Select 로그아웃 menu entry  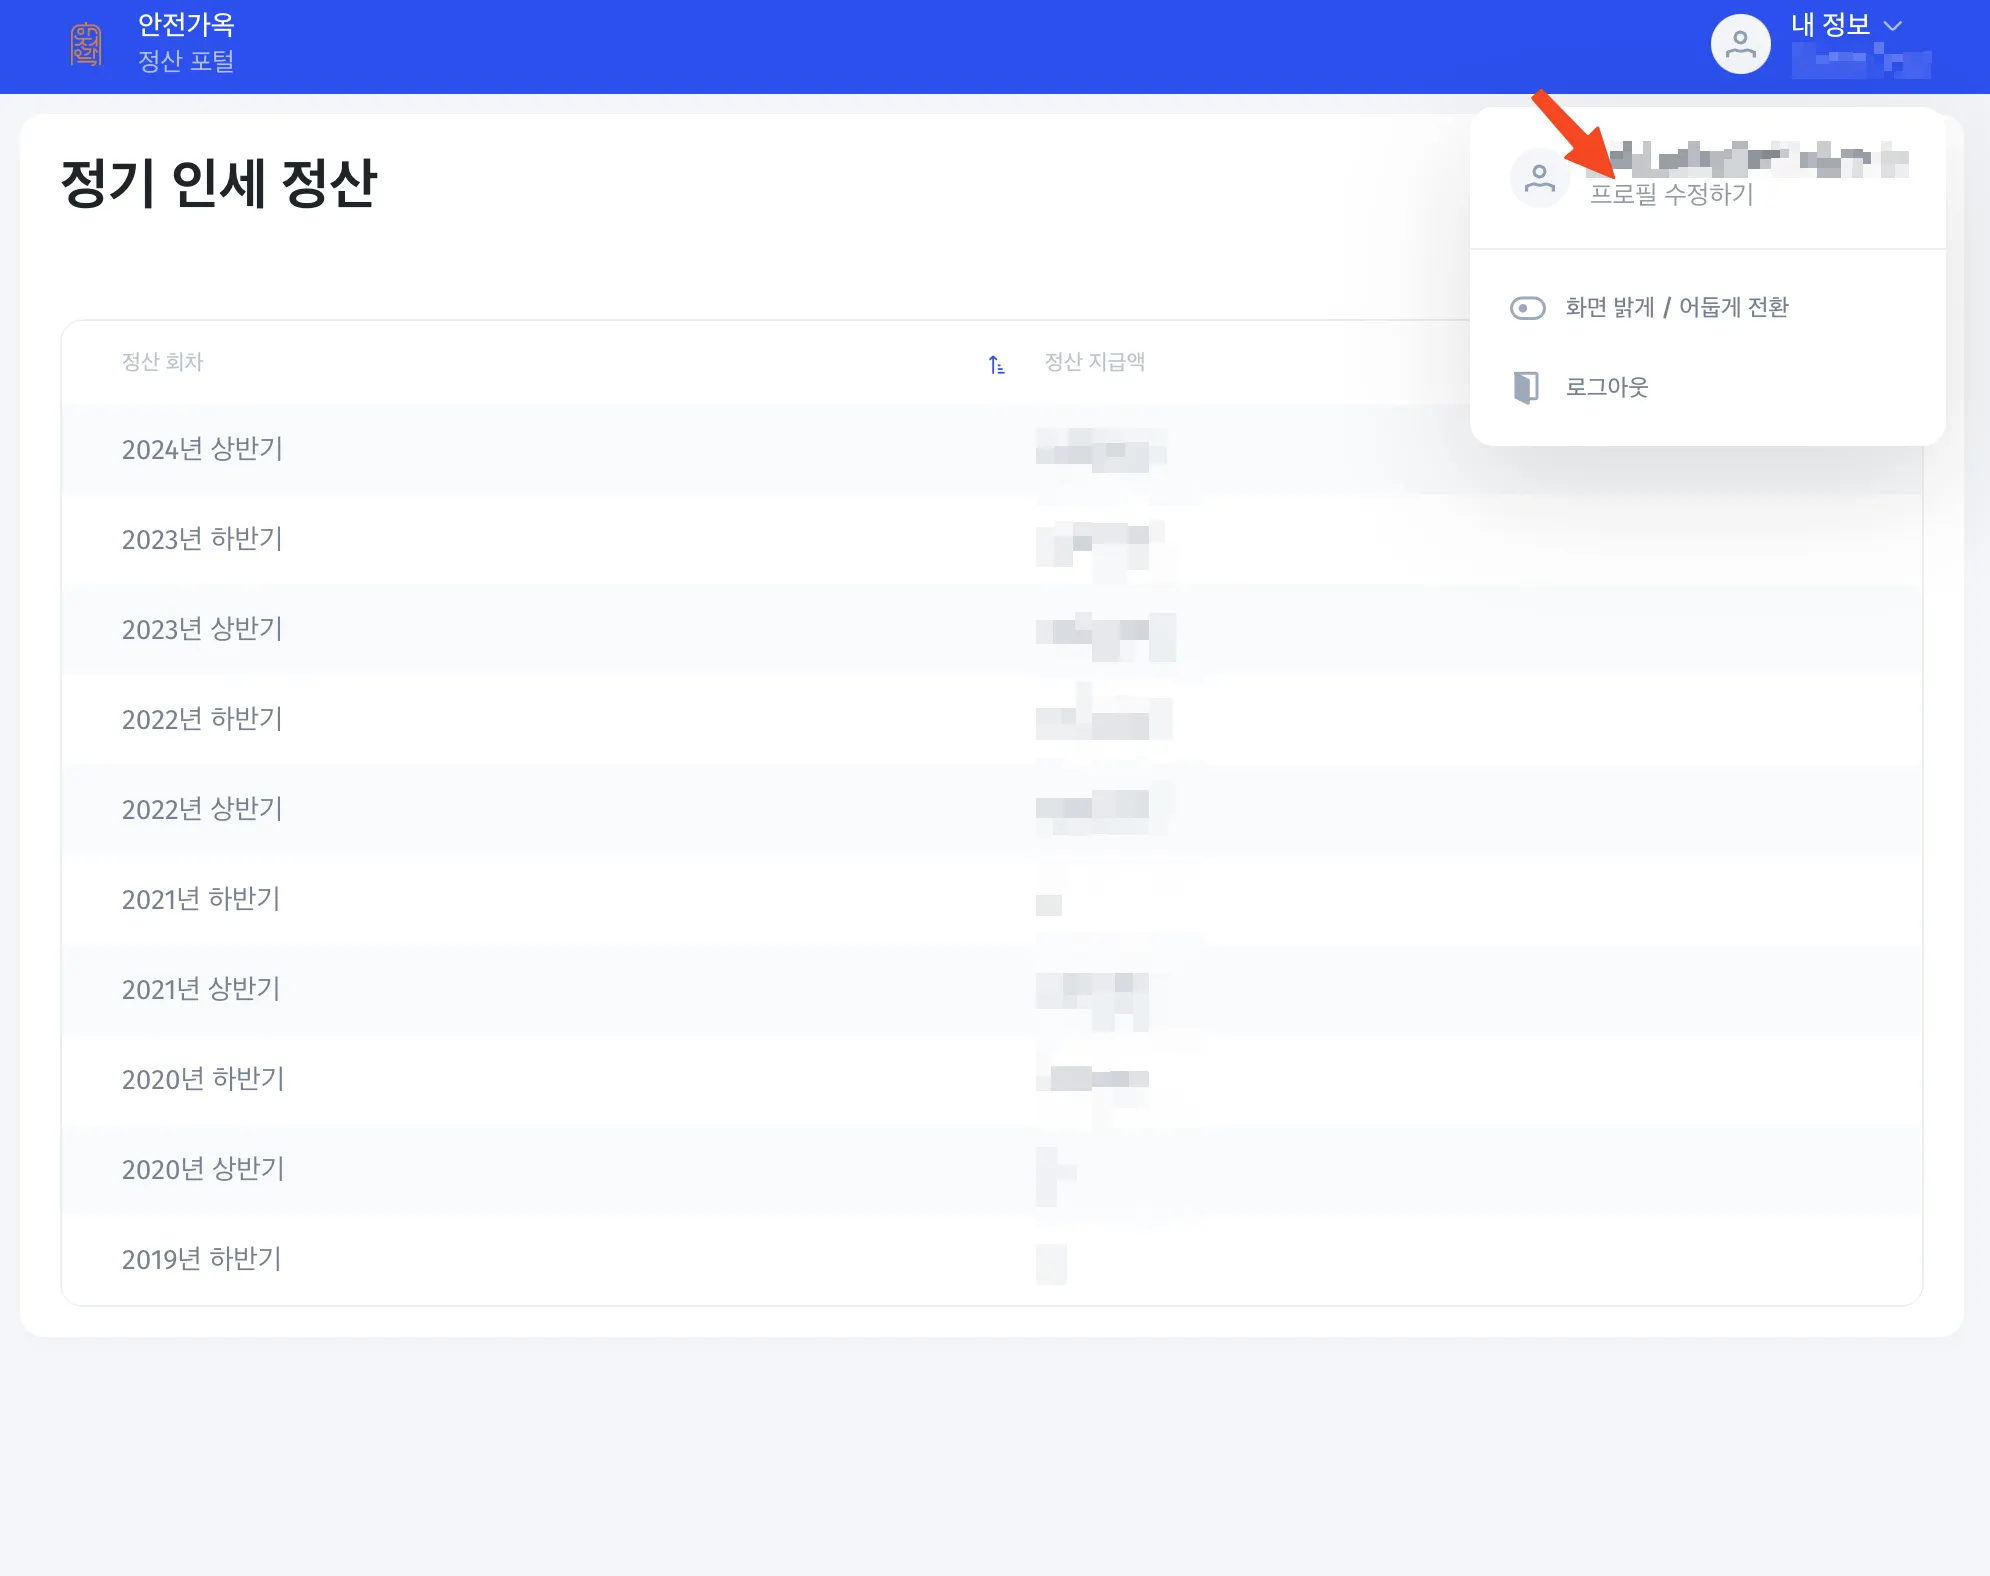pos(1606,387)
